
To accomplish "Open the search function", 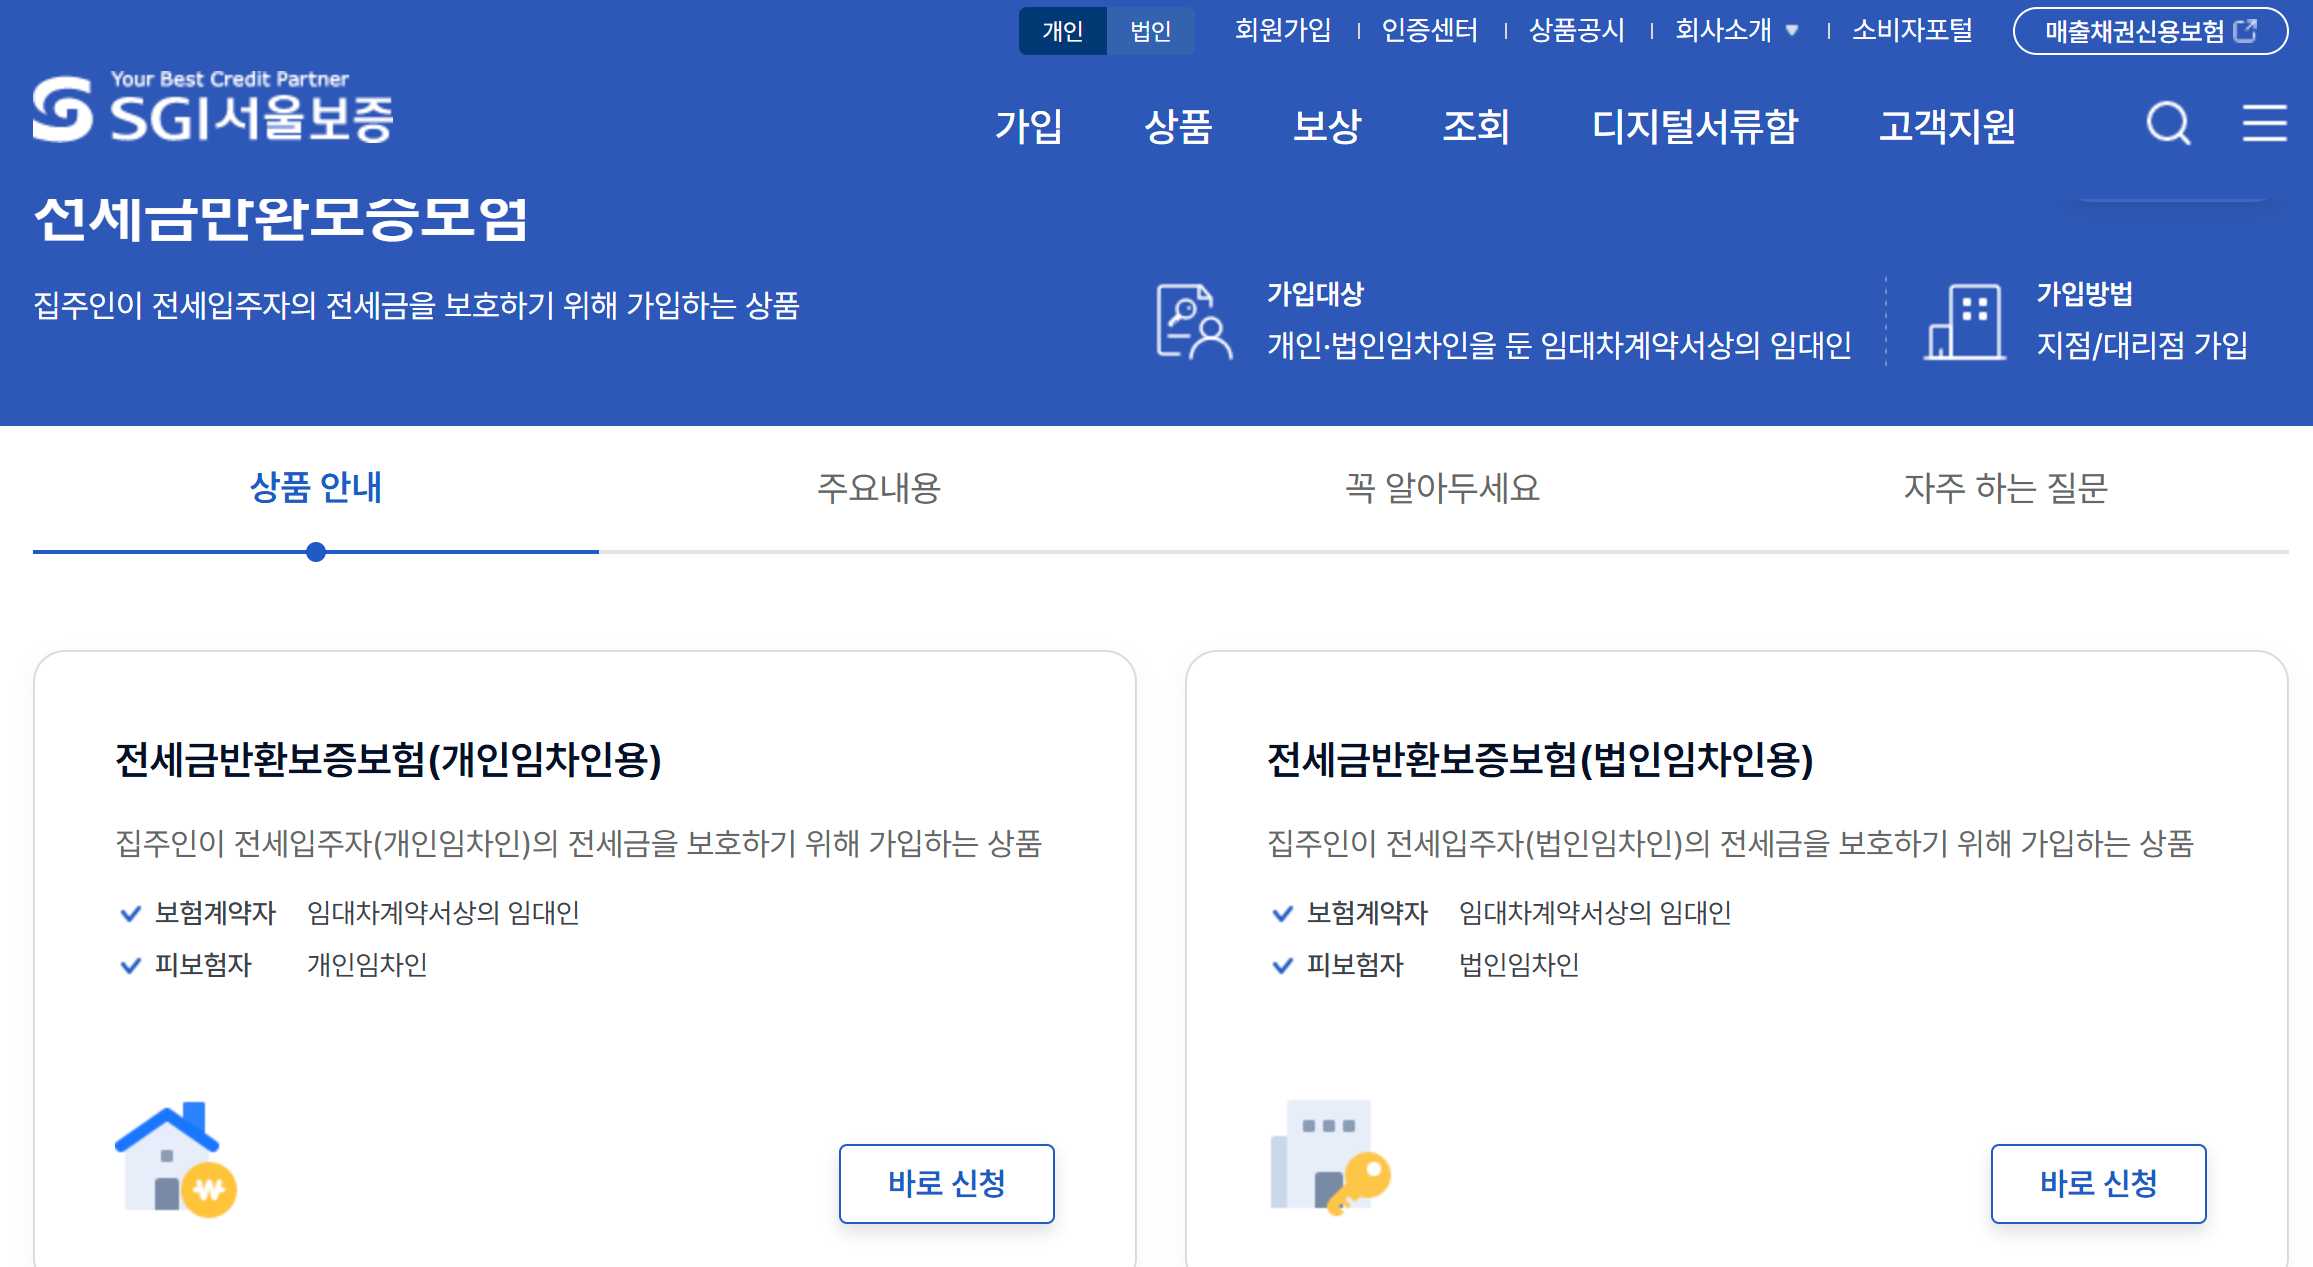I will pyautogui.click(x=2166, y=124).
